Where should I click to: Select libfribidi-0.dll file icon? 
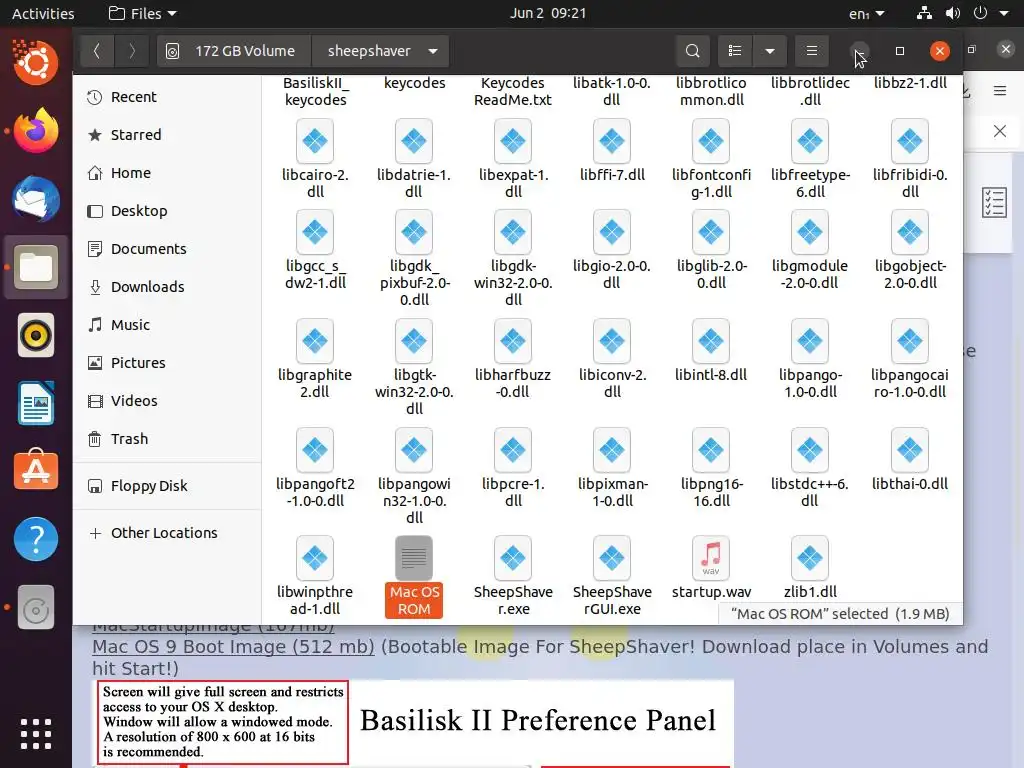point(910,141)
